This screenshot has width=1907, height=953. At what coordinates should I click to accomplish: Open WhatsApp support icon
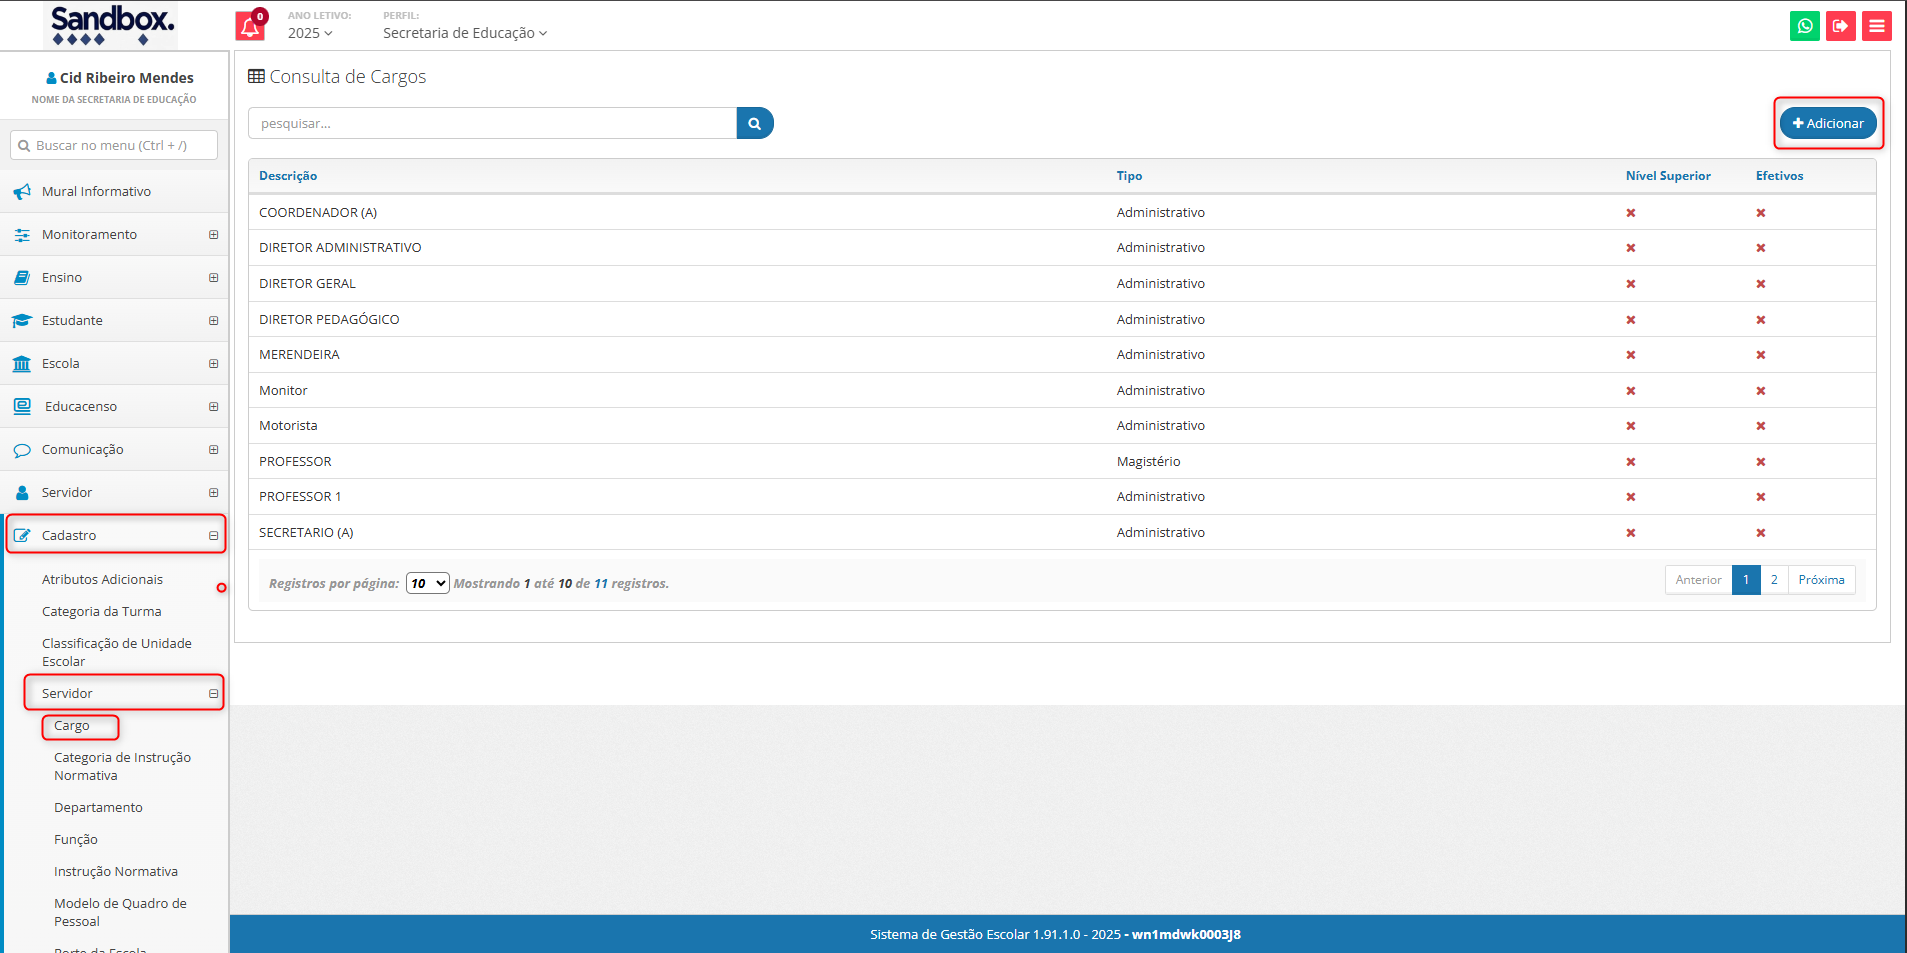coord(1804,26)
